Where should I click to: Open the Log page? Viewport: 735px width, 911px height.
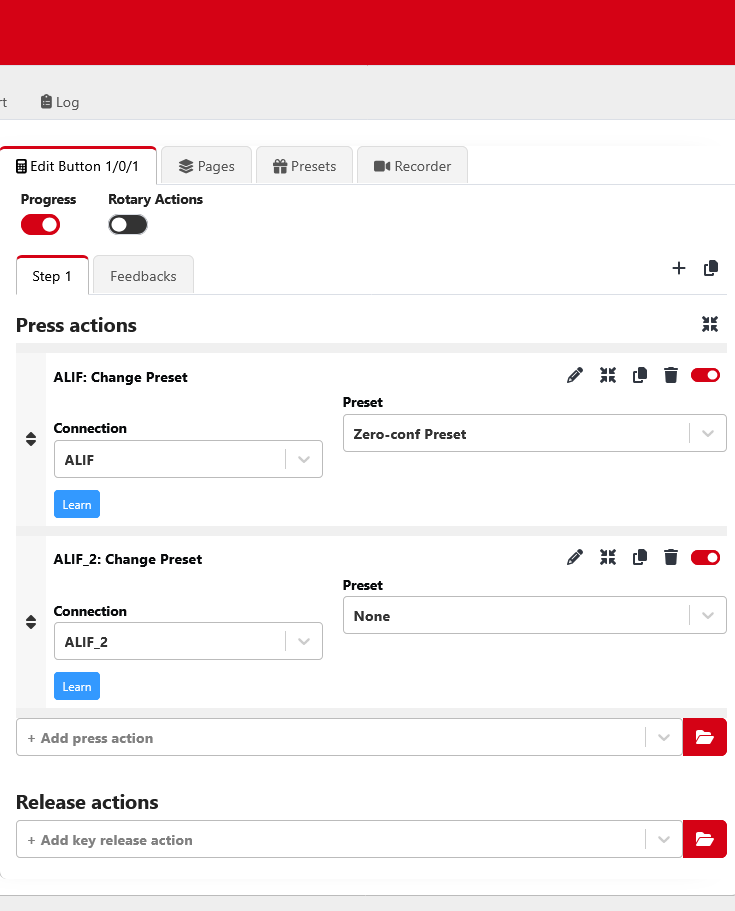pyautogui.click(x=60, y=102)
